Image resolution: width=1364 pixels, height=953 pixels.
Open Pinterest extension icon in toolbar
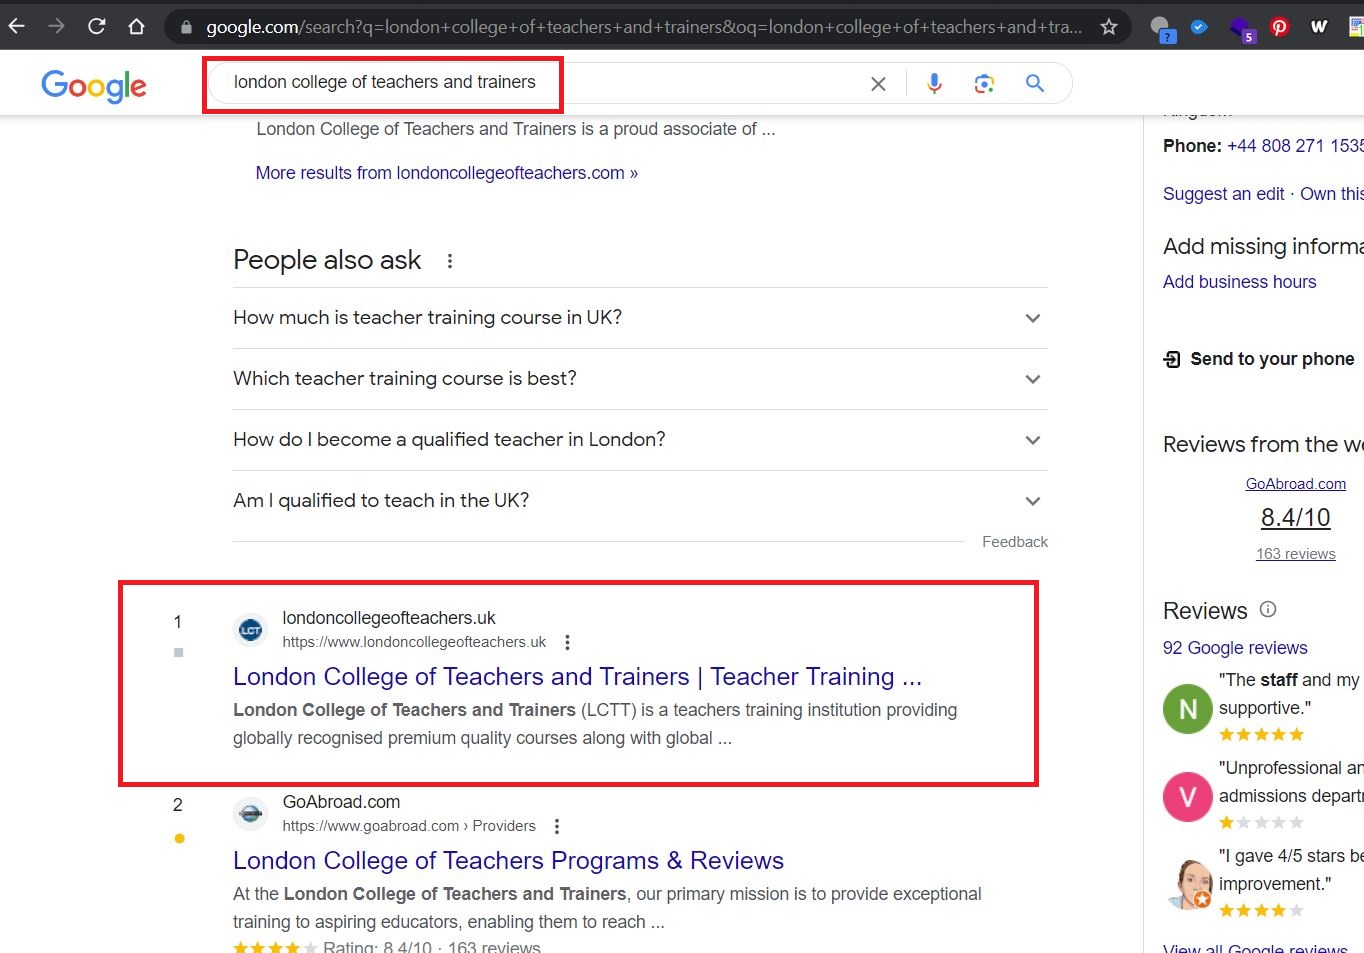point(1279,27)
